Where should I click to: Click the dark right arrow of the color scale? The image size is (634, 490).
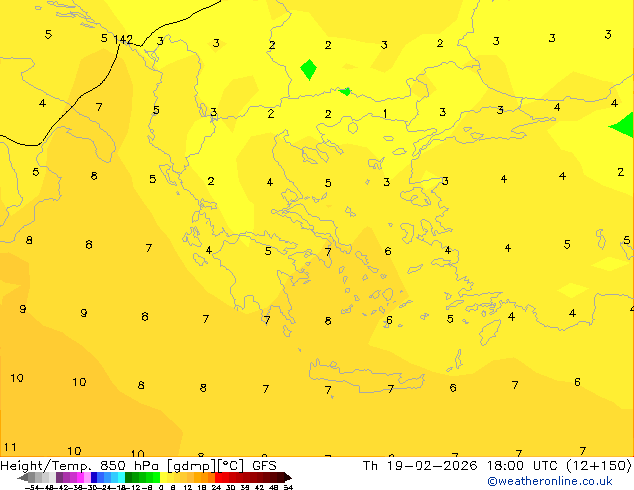pos(288,478)
